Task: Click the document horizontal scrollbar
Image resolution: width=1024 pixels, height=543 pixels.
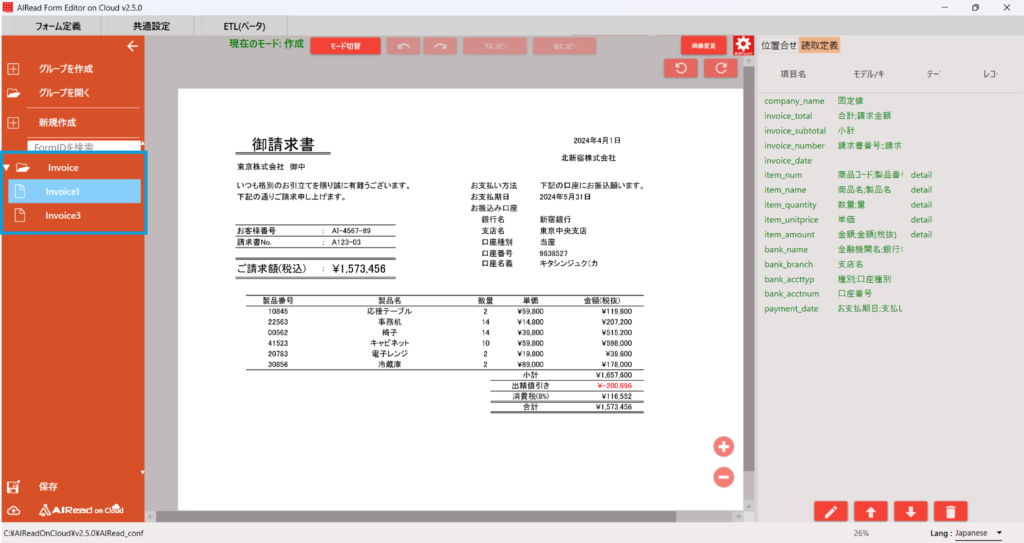Action: (415, 516)
